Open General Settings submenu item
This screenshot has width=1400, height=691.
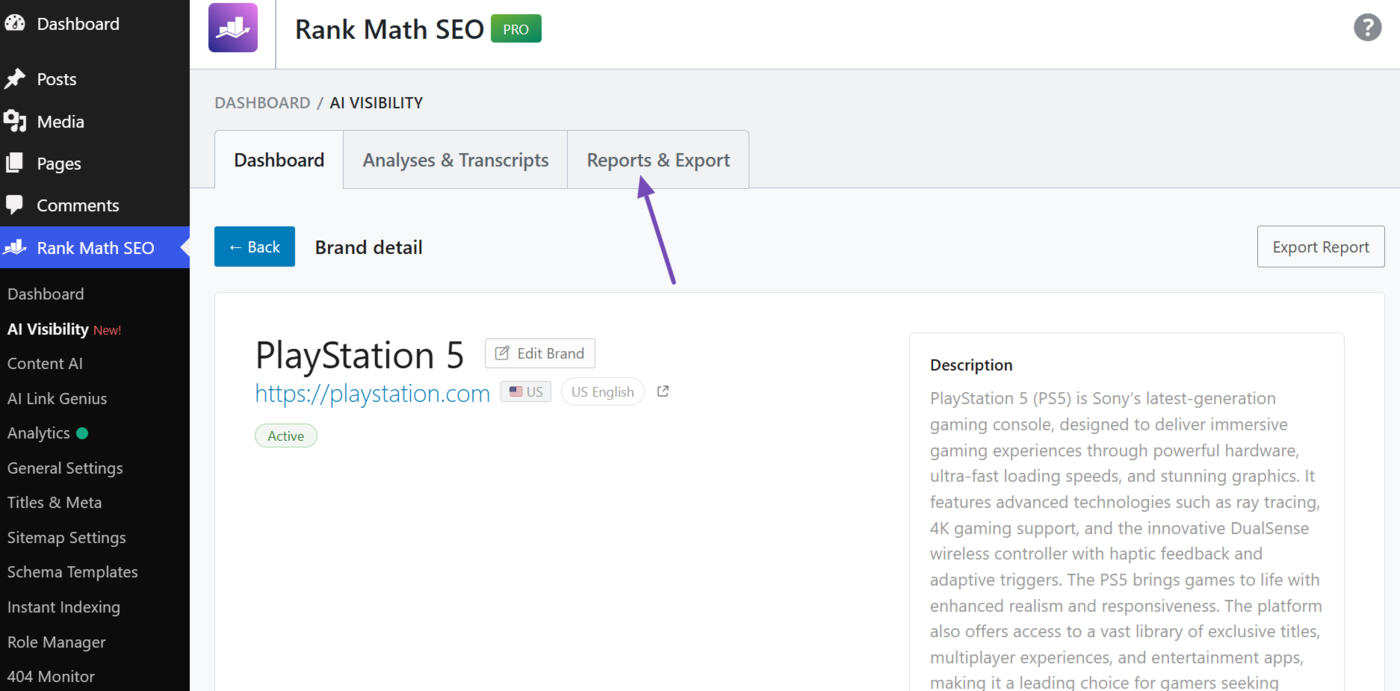(65, 468)
